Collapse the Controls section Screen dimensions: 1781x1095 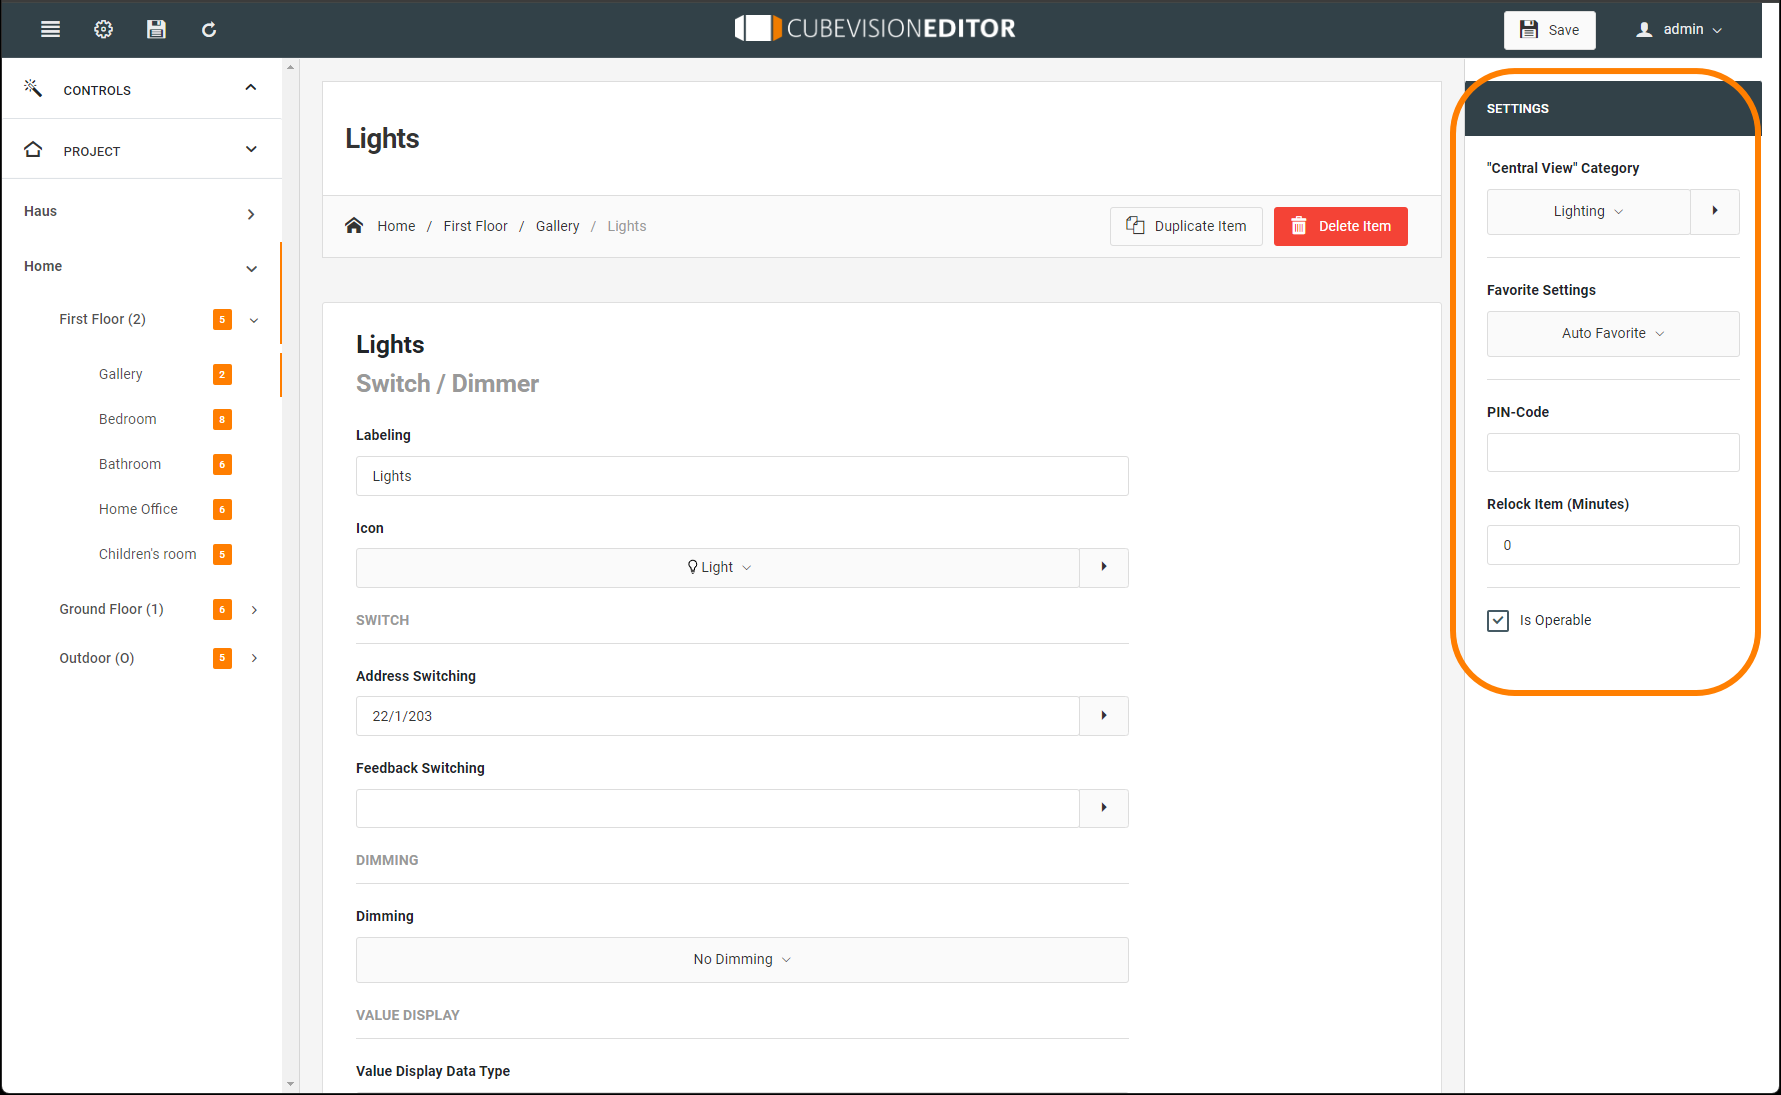(251, 88)
